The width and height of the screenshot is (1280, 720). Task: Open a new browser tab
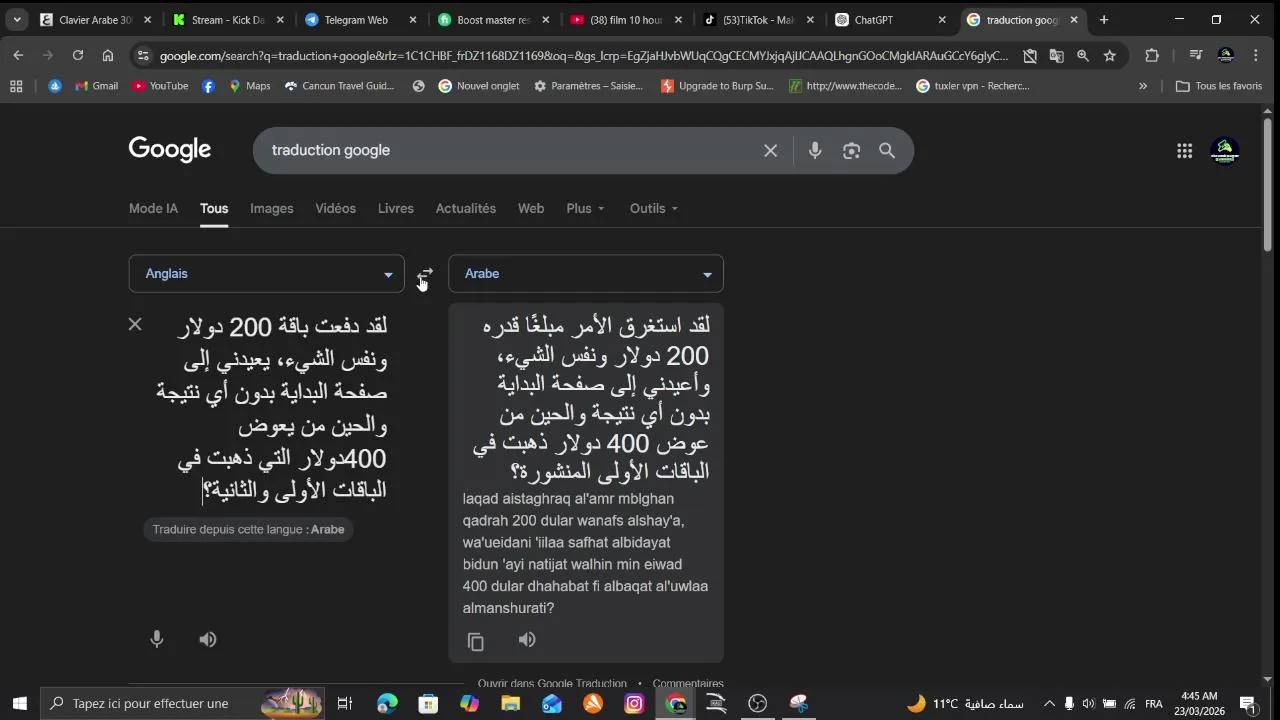pos(1104,20)
